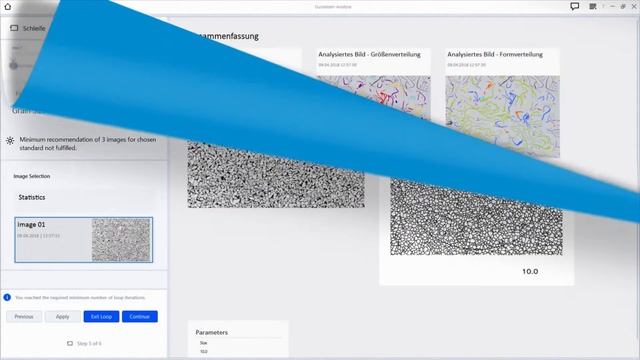Go to the Home screen icon

click(x=7, y=7)
